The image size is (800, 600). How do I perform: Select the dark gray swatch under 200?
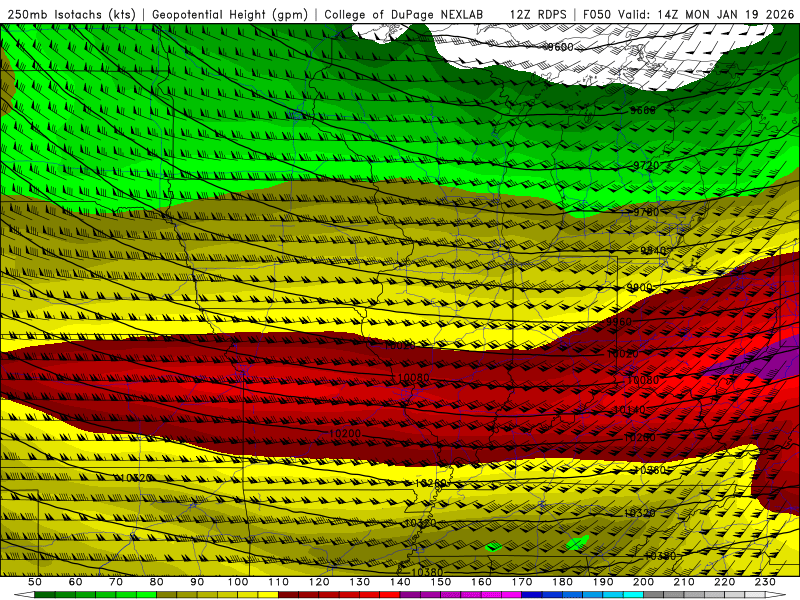pos(654,595)
